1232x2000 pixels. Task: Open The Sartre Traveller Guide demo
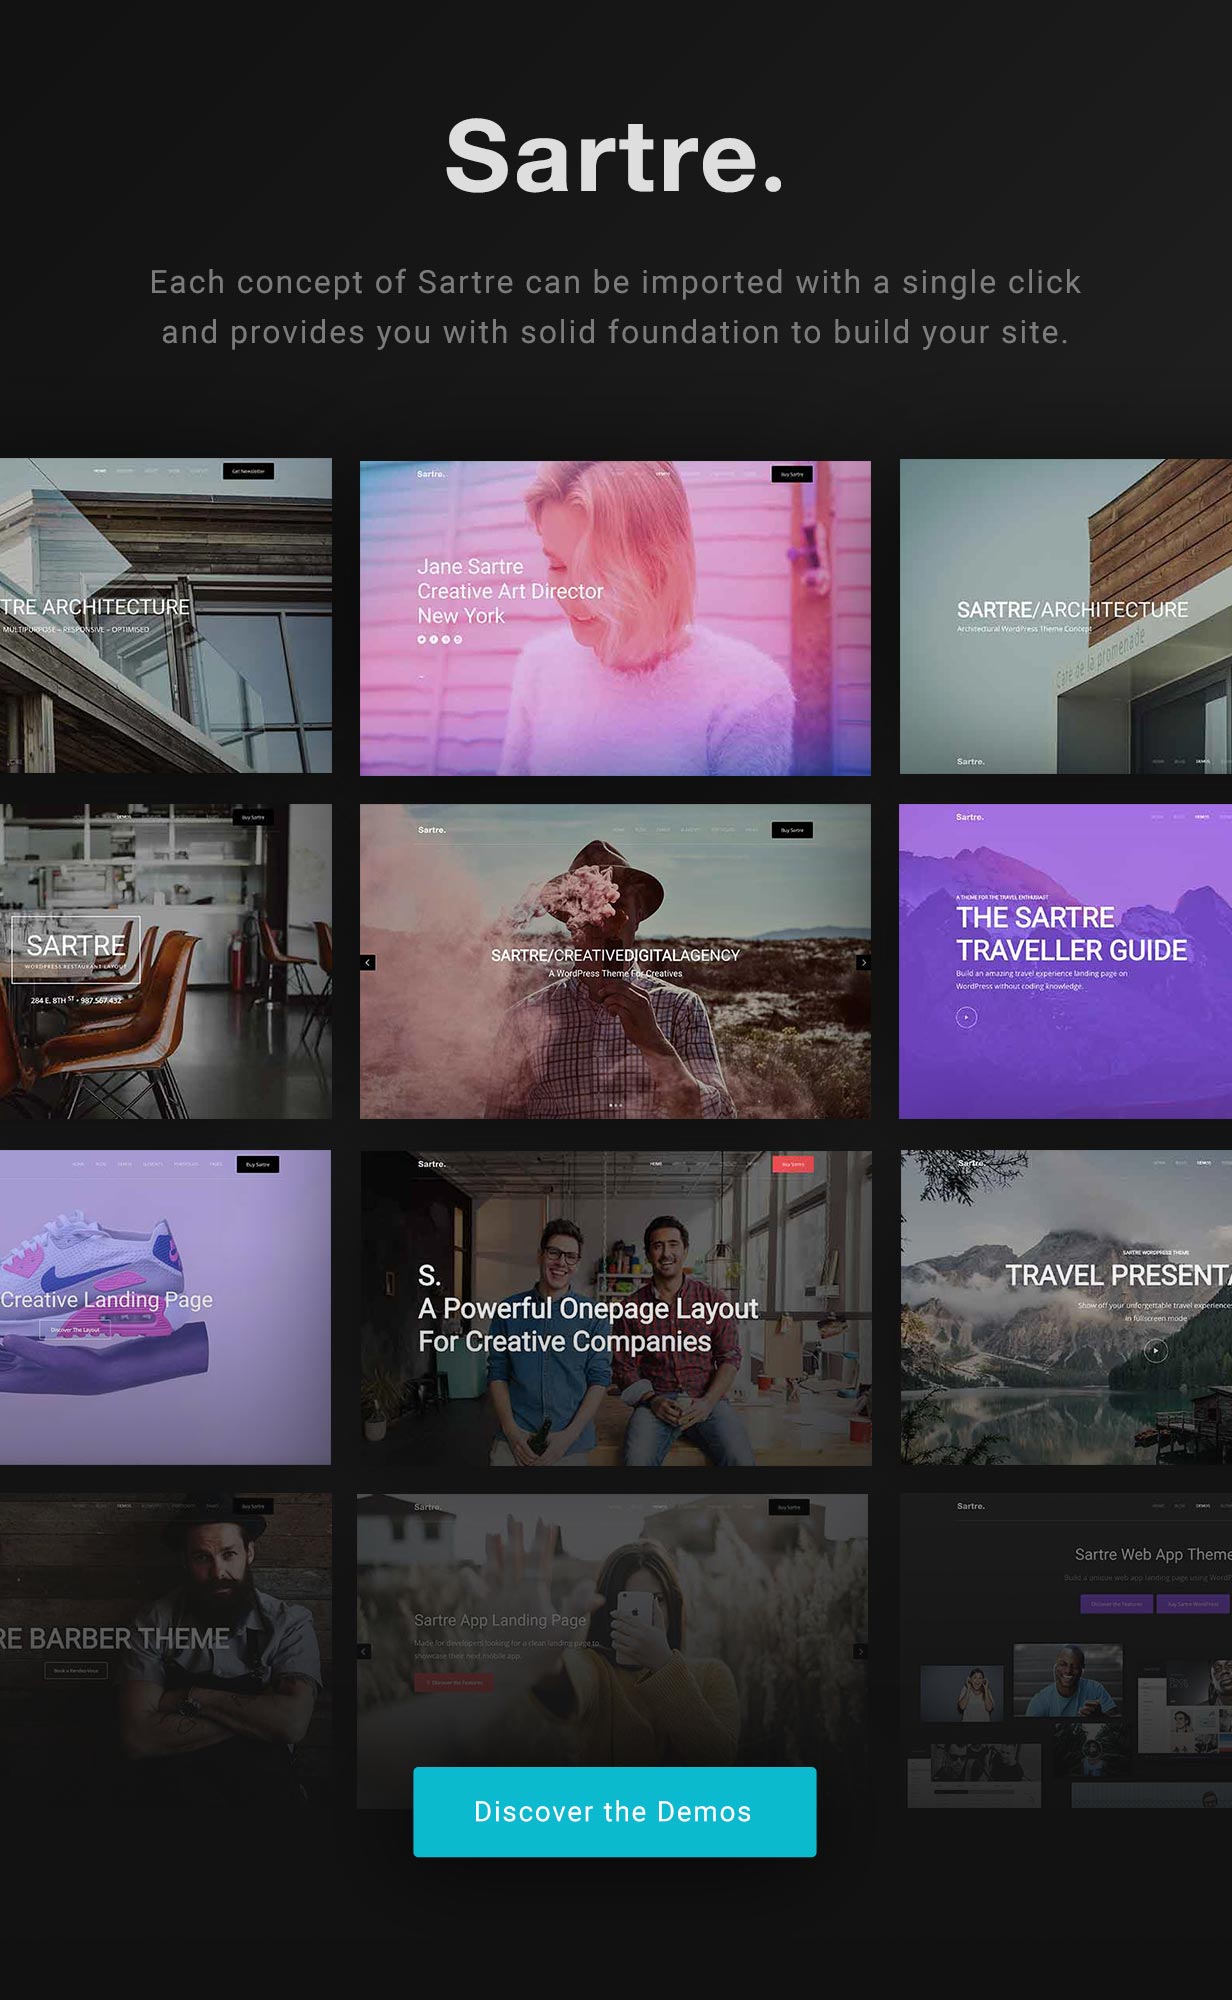(x=1066, y=961)
